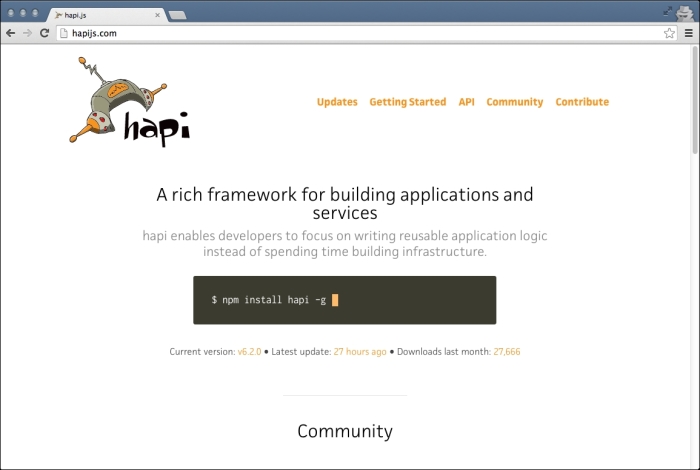Click the incognito figure icon
Viewport: 700px width, 470px height.
coord(684,12)
